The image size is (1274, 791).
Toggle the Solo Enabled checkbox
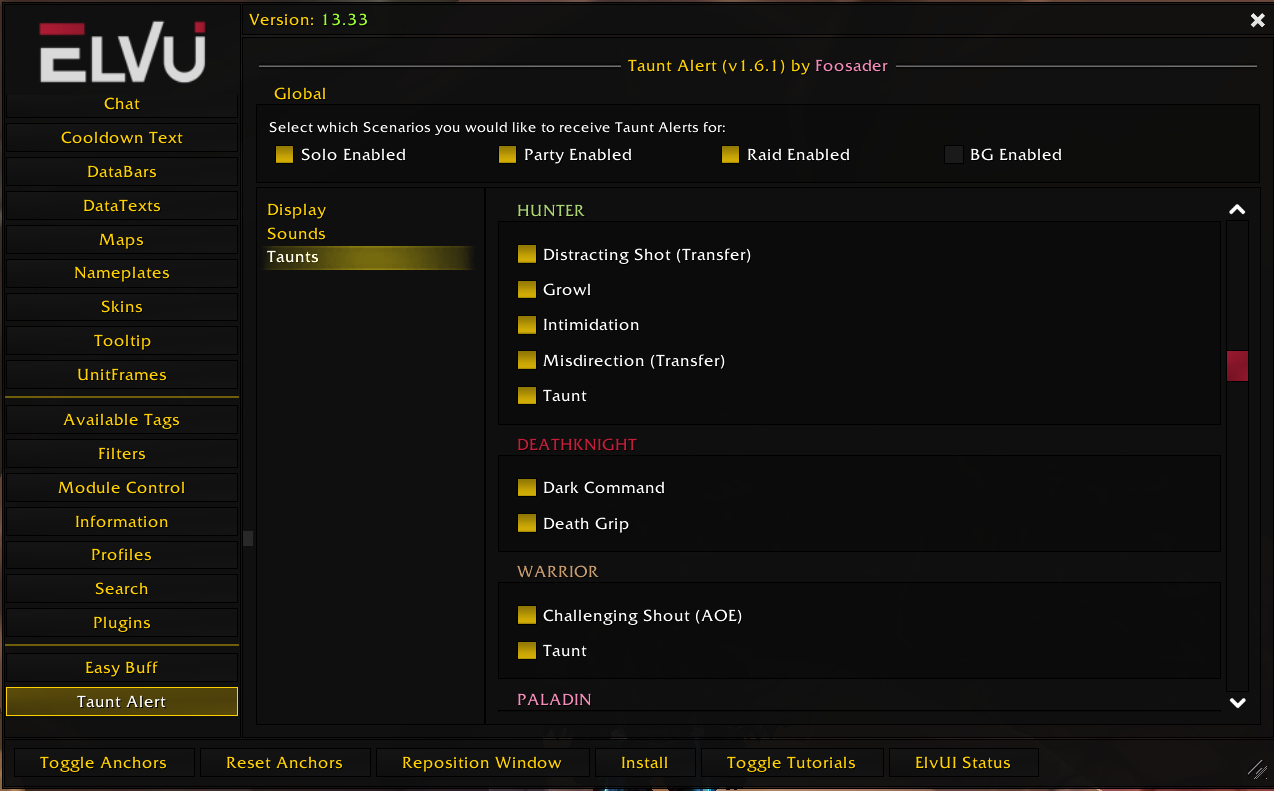pos(284,155)
